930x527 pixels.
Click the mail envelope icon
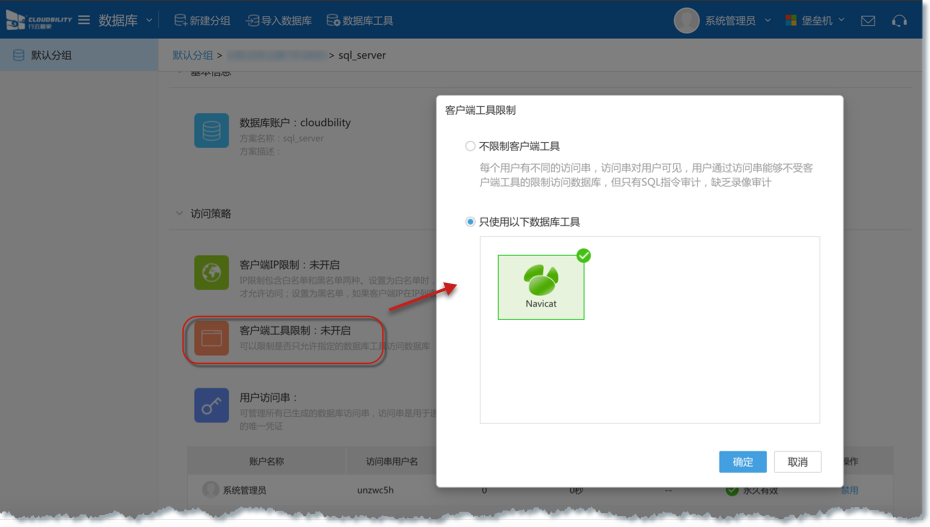coord(868,20)
